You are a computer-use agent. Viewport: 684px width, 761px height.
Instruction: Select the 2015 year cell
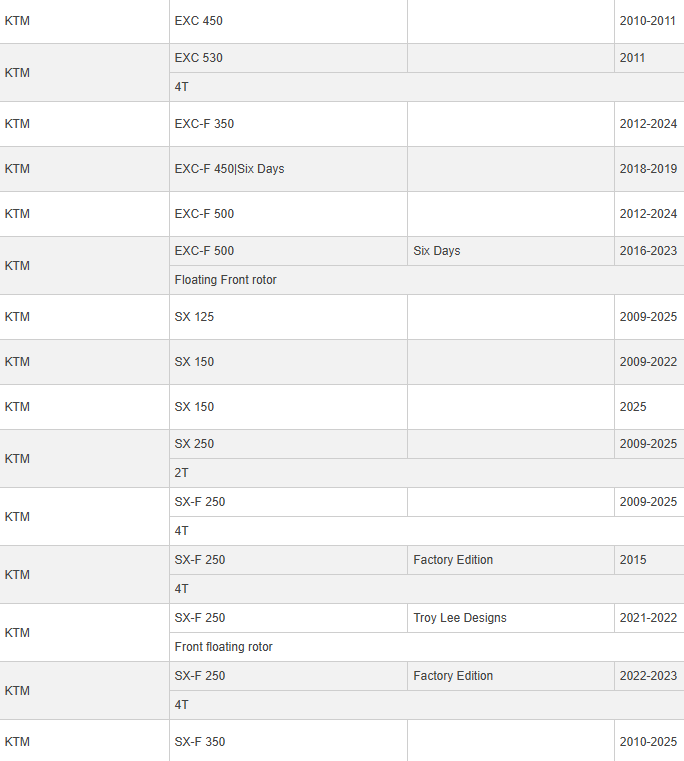tap(634, 560)
